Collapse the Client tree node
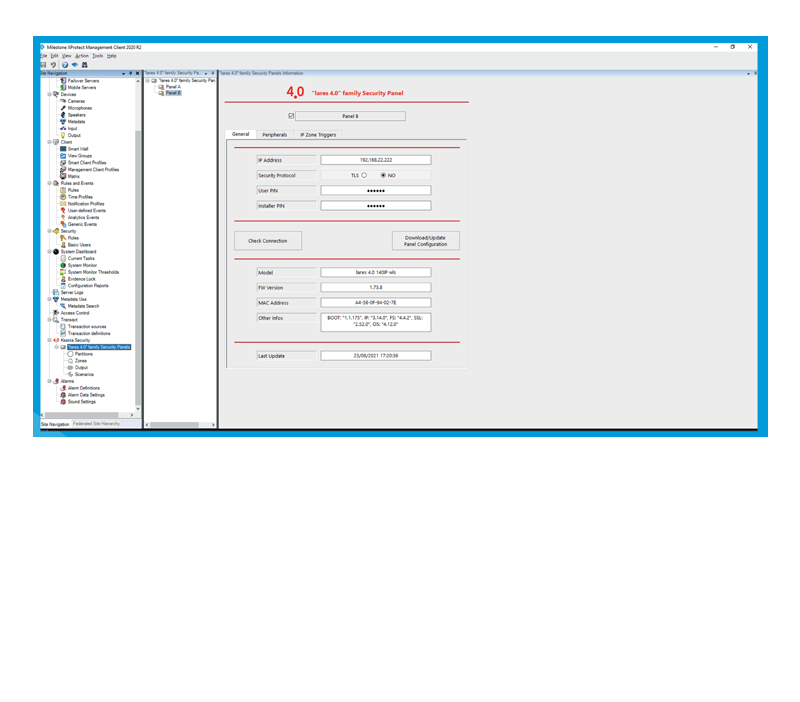 [49, 142]
